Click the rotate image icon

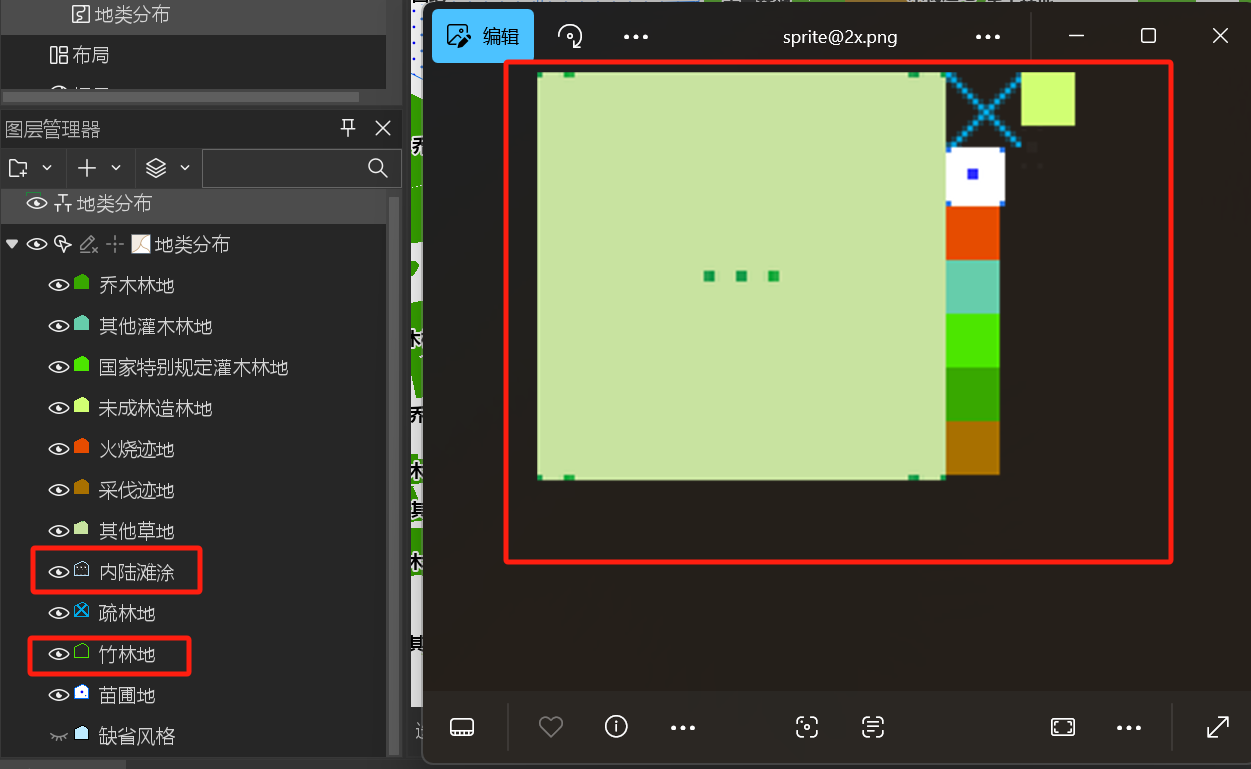click(570, 37)
